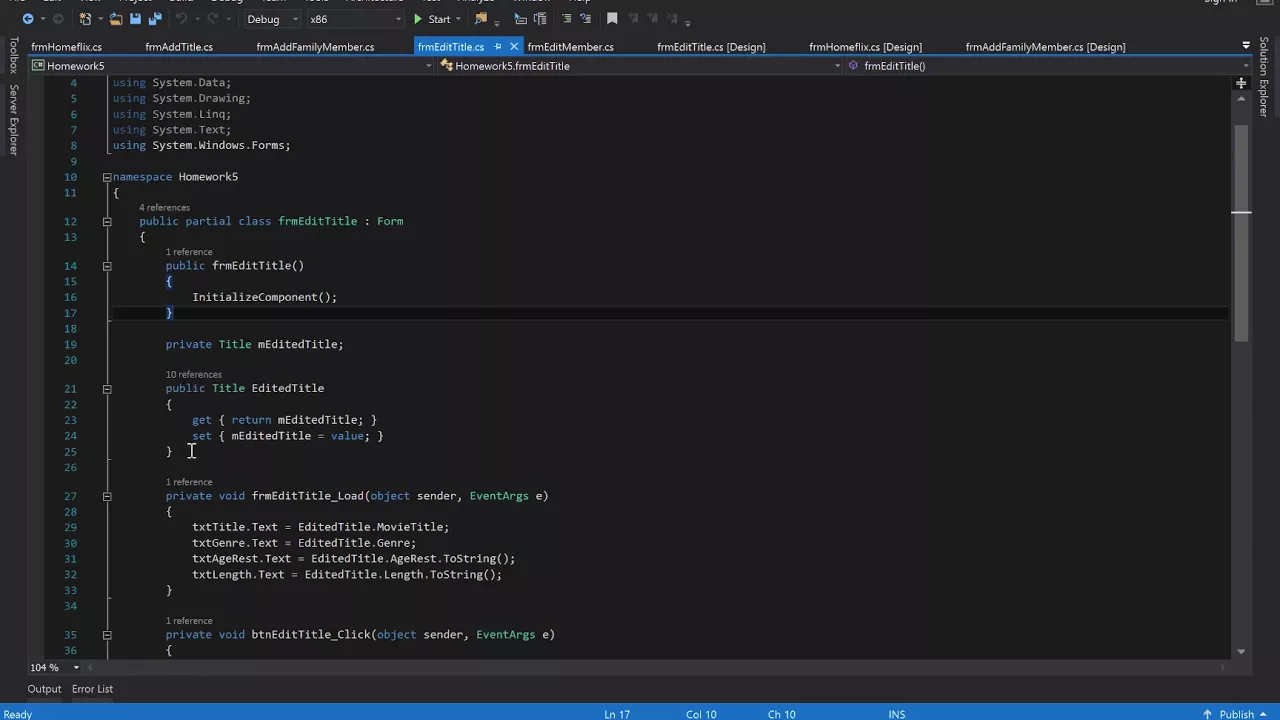Click the InitializeComponent(); call on line 16
This screenshot has height=720, width=1280.
click(265, 297)
